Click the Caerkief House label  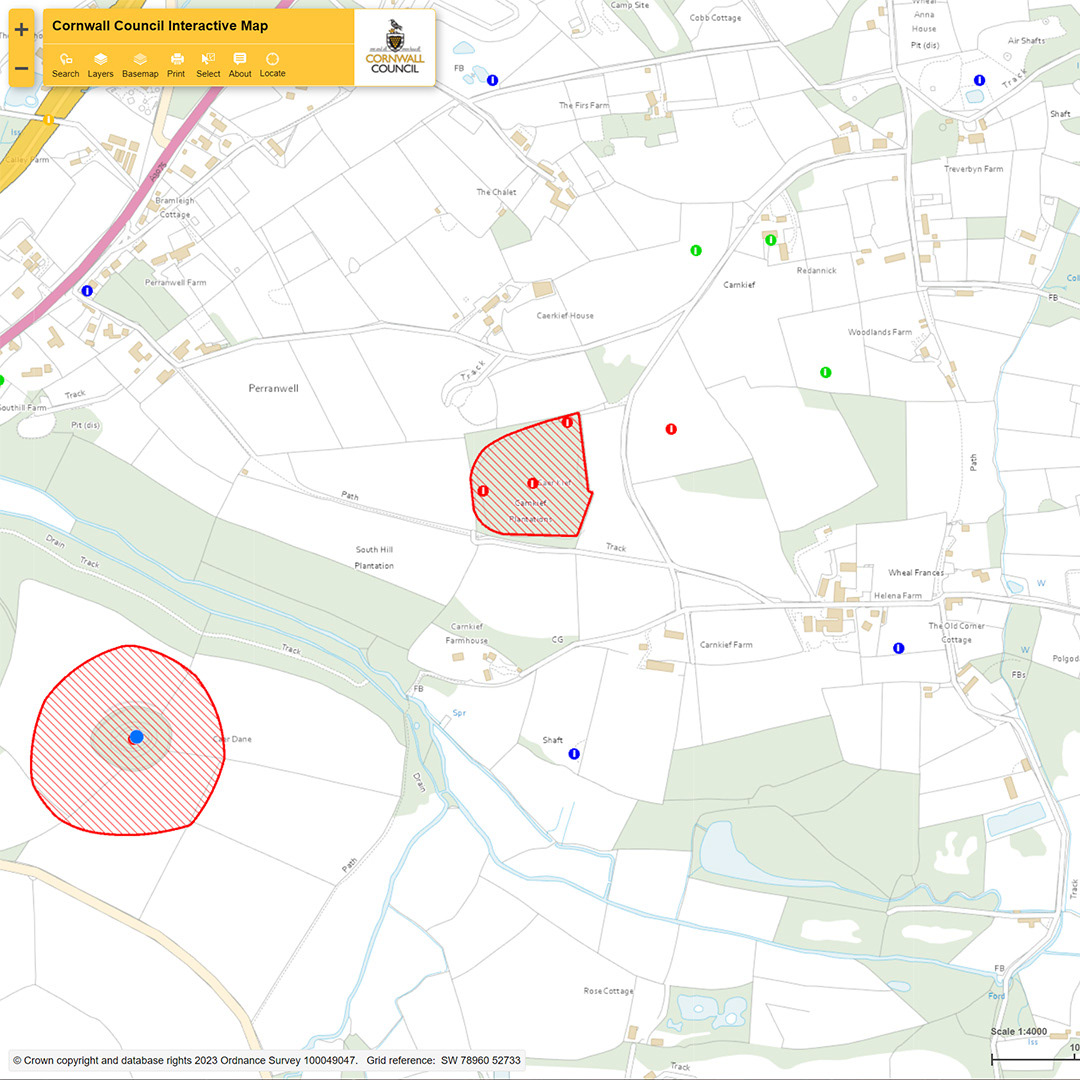[x=565, y=315]
